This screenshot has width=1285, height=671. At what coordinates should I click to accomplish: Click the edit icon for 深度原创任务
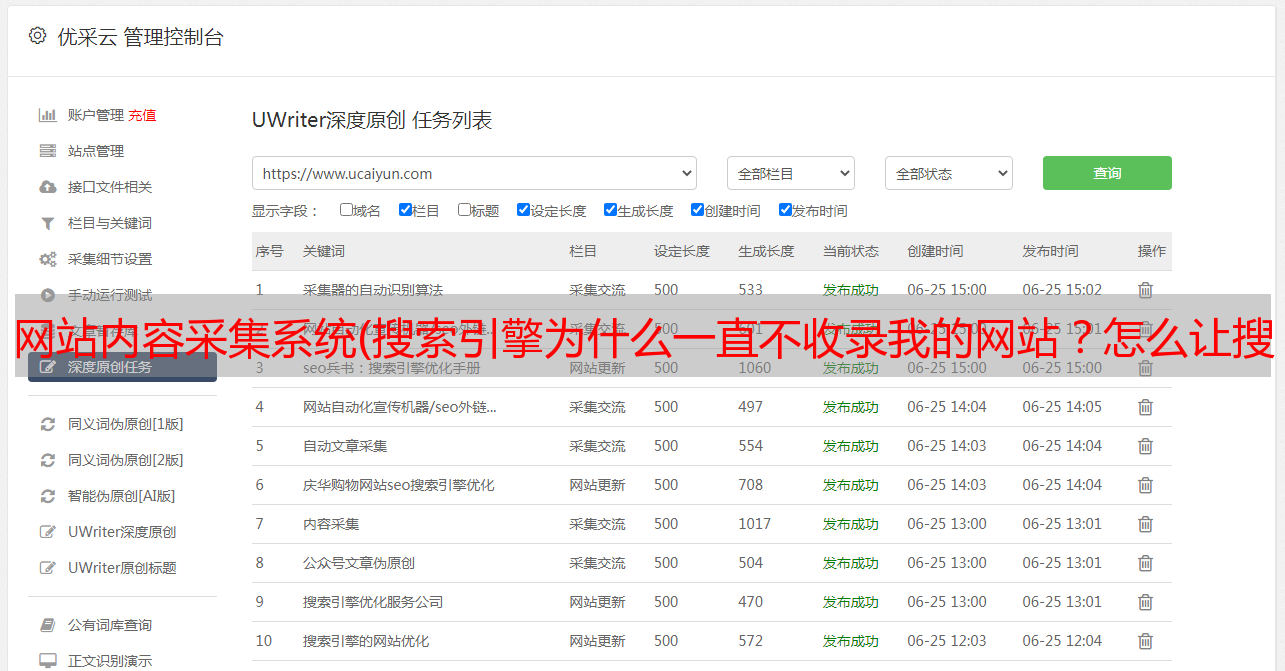click(47, 367)
